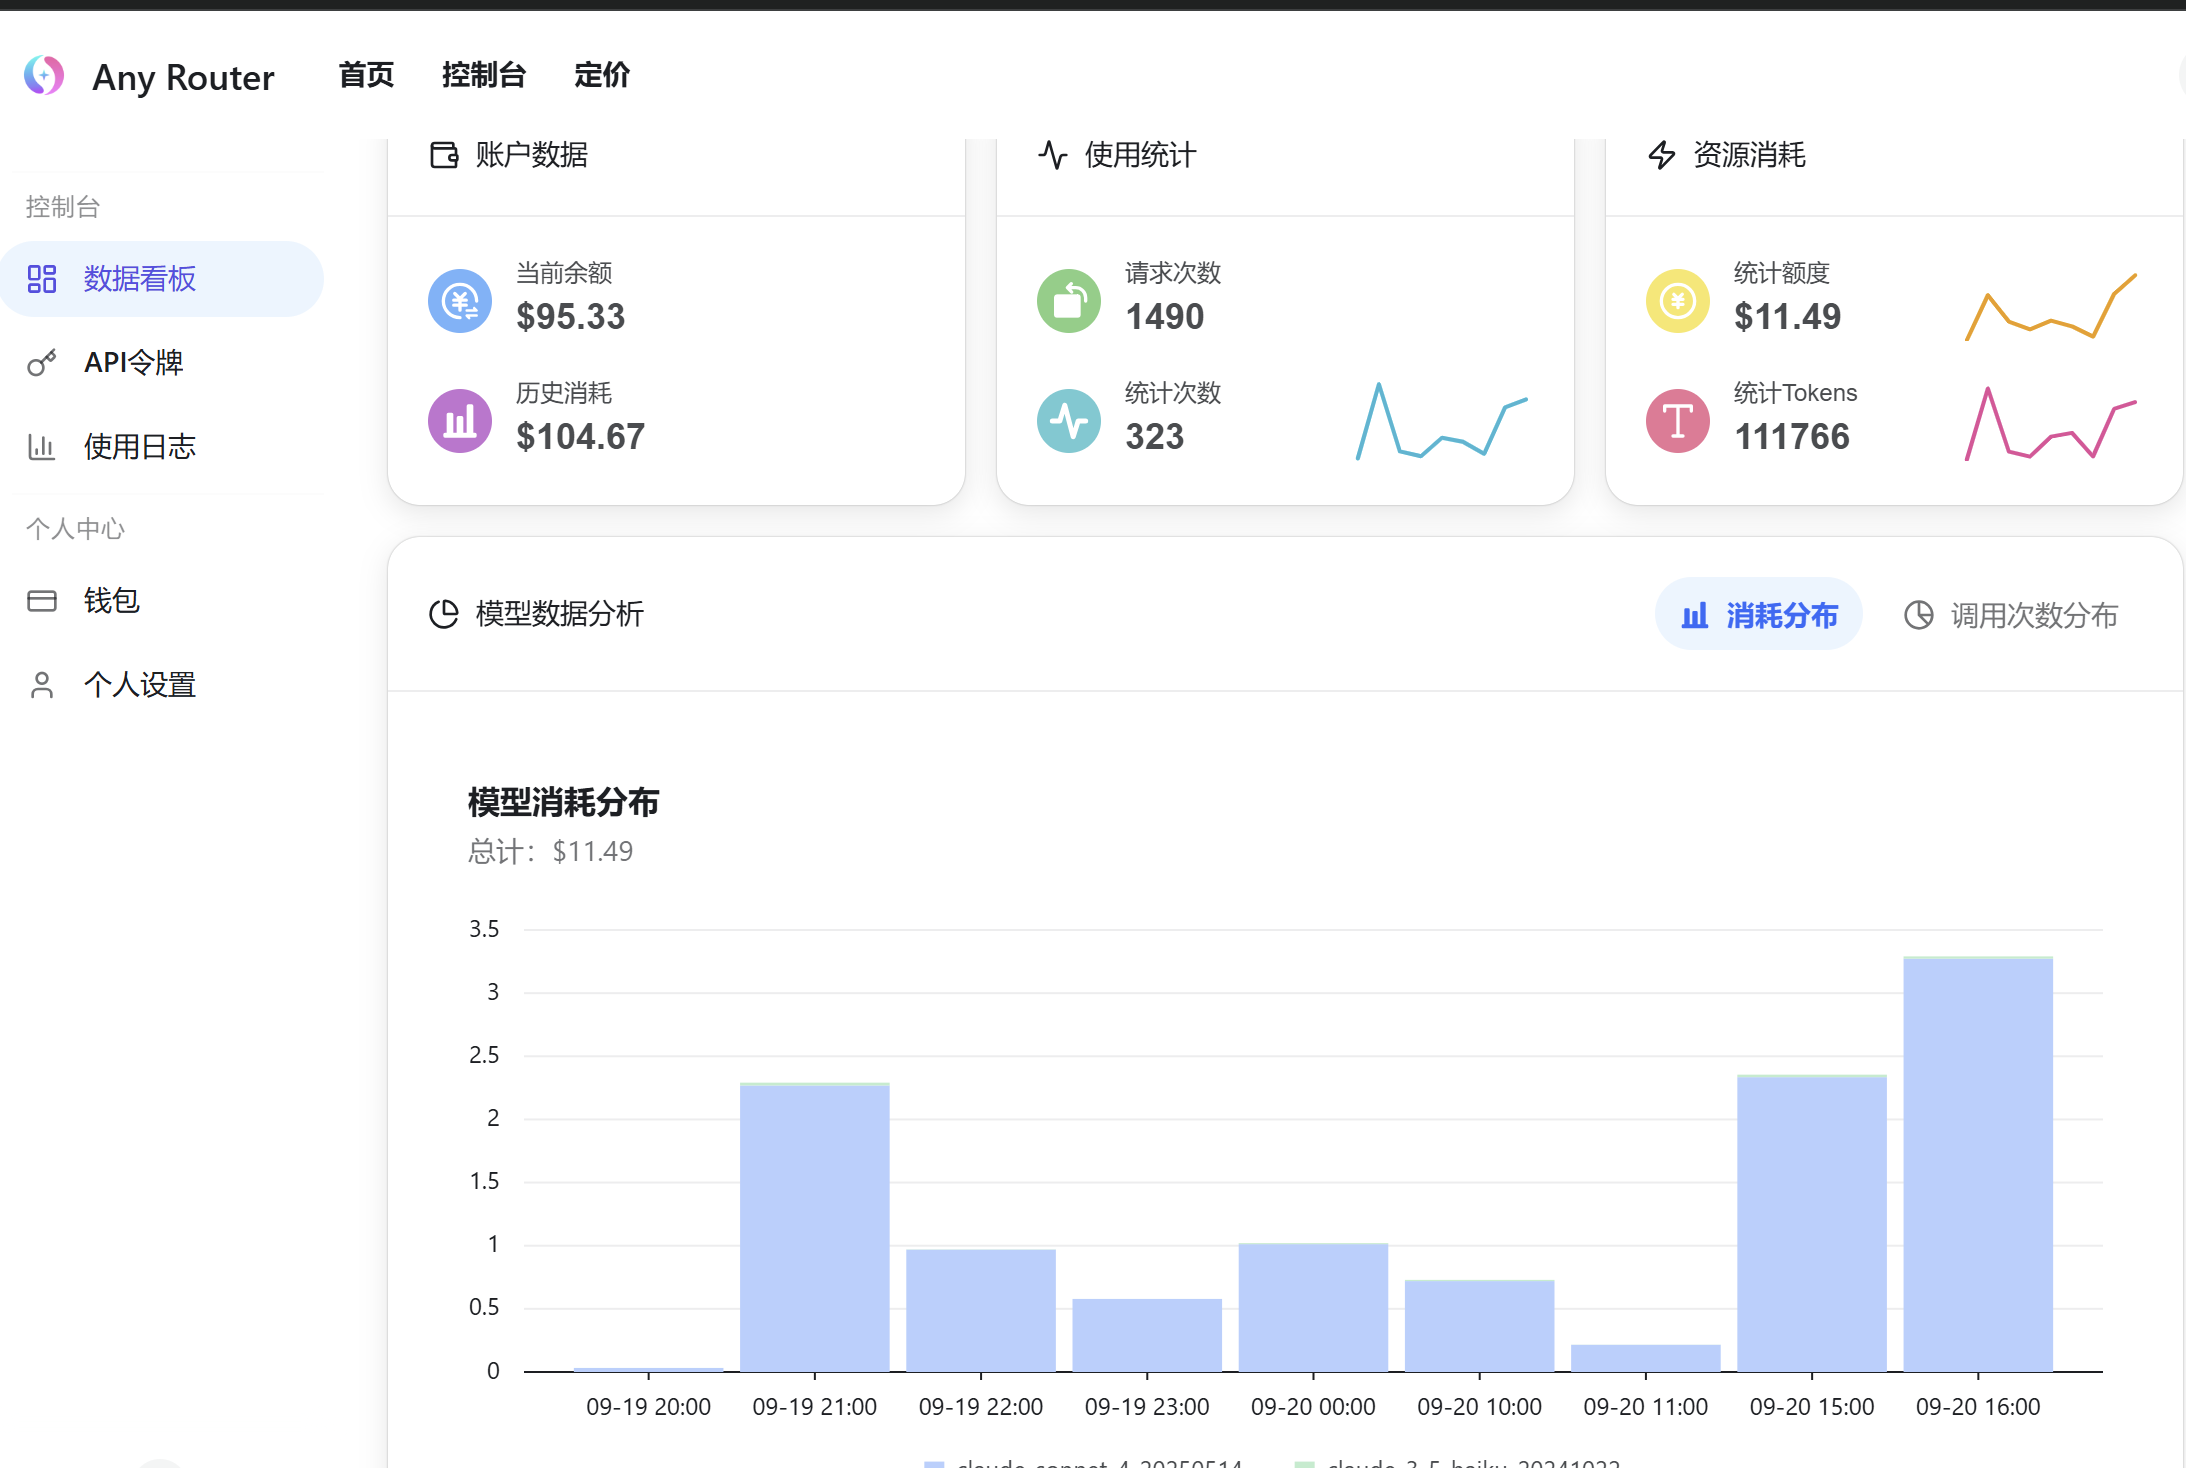The width and height of the screenshot is (2186, 1468).
Task: Click the 历史消耗 purple bar-chart icon
Action: (x=460, y=421)
